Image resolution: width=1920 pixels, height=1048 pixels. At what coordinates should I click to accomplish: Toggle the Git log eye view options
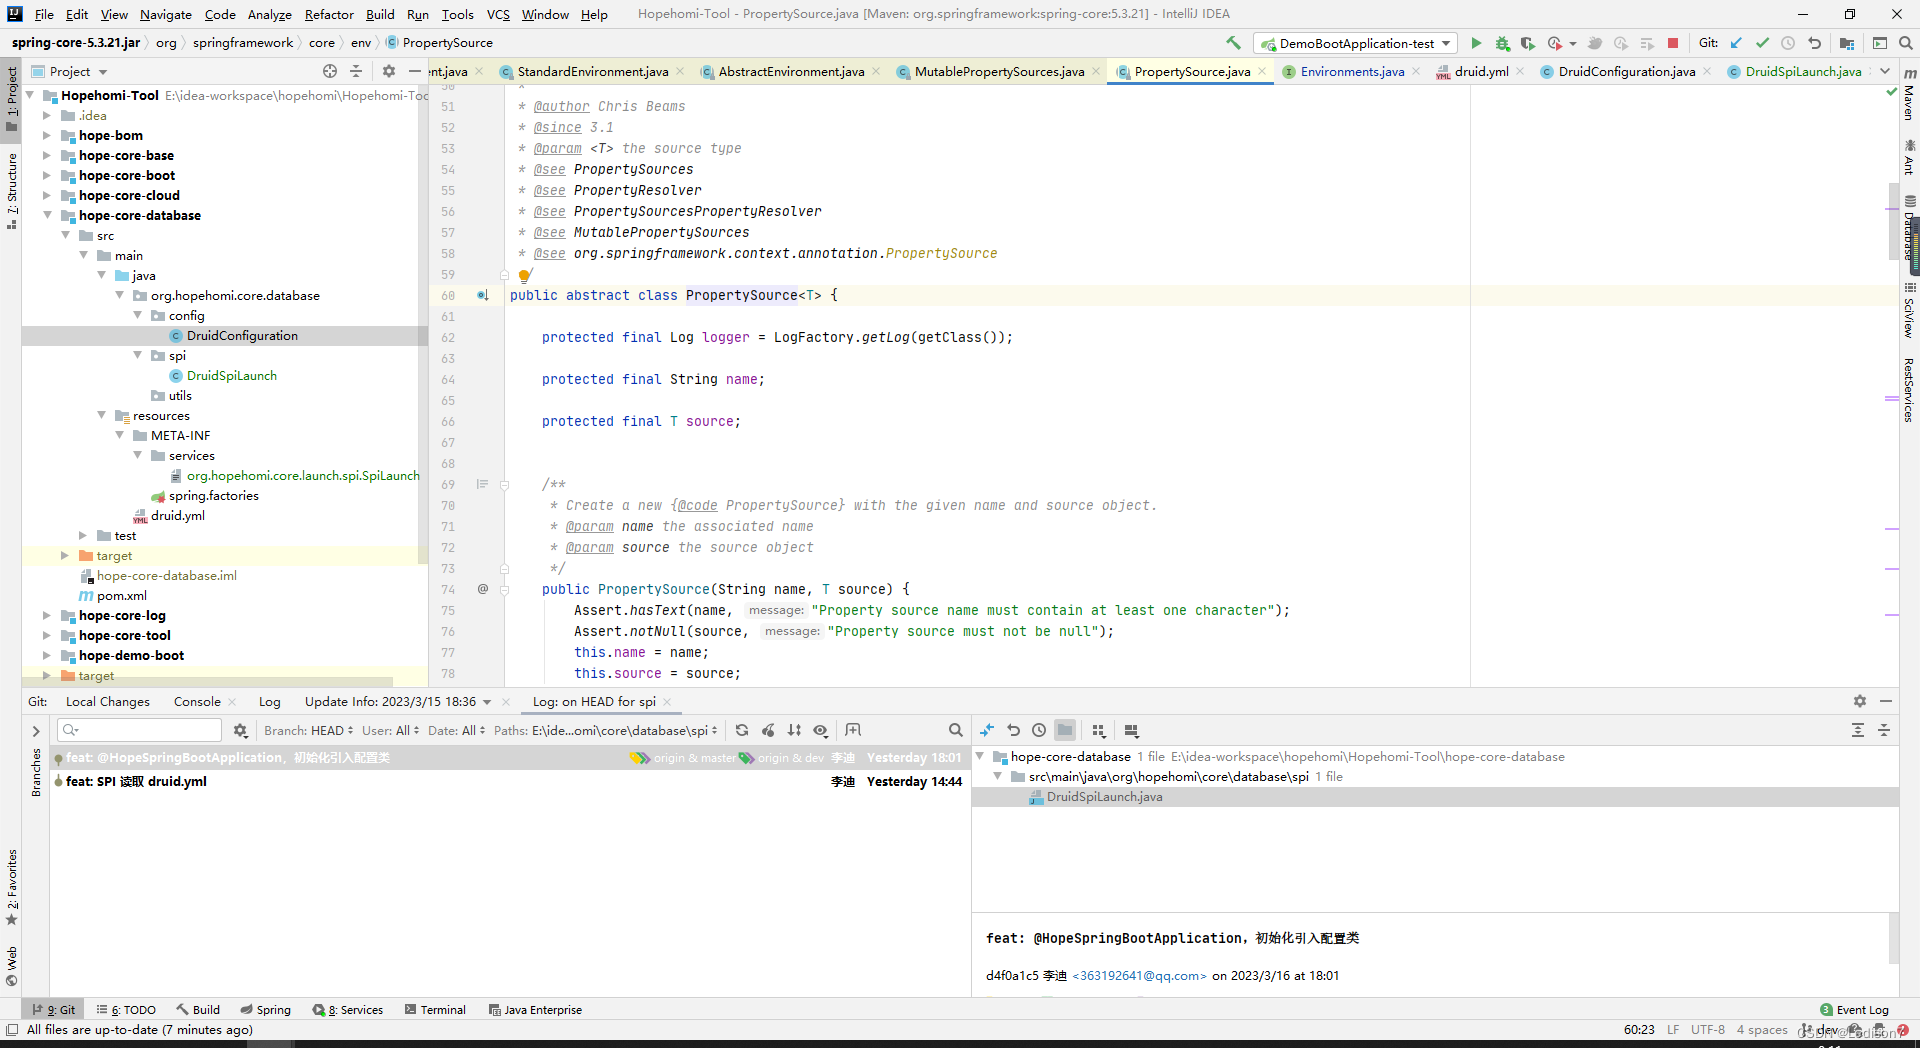coord(821,730)
